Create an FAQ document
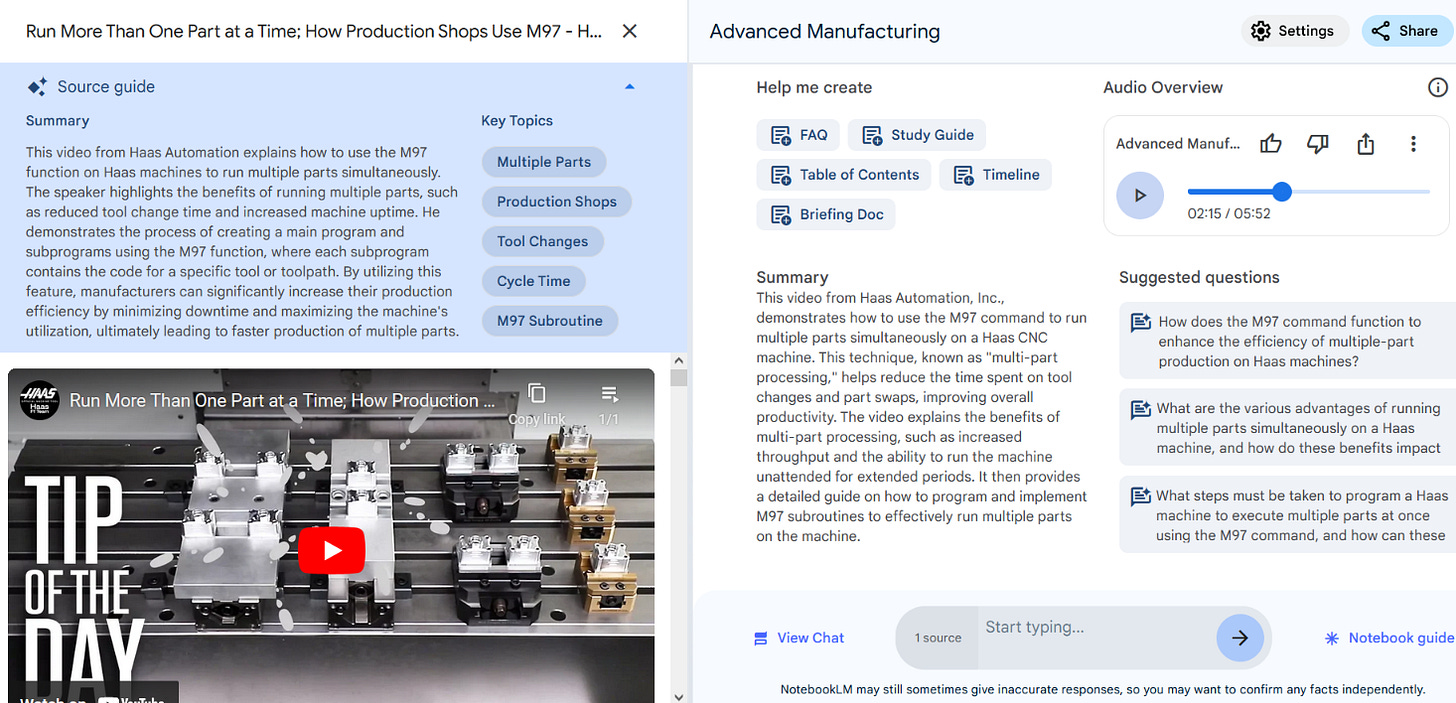The width and height of the screenshot is (1456, 703). click(x=798, y=135)
